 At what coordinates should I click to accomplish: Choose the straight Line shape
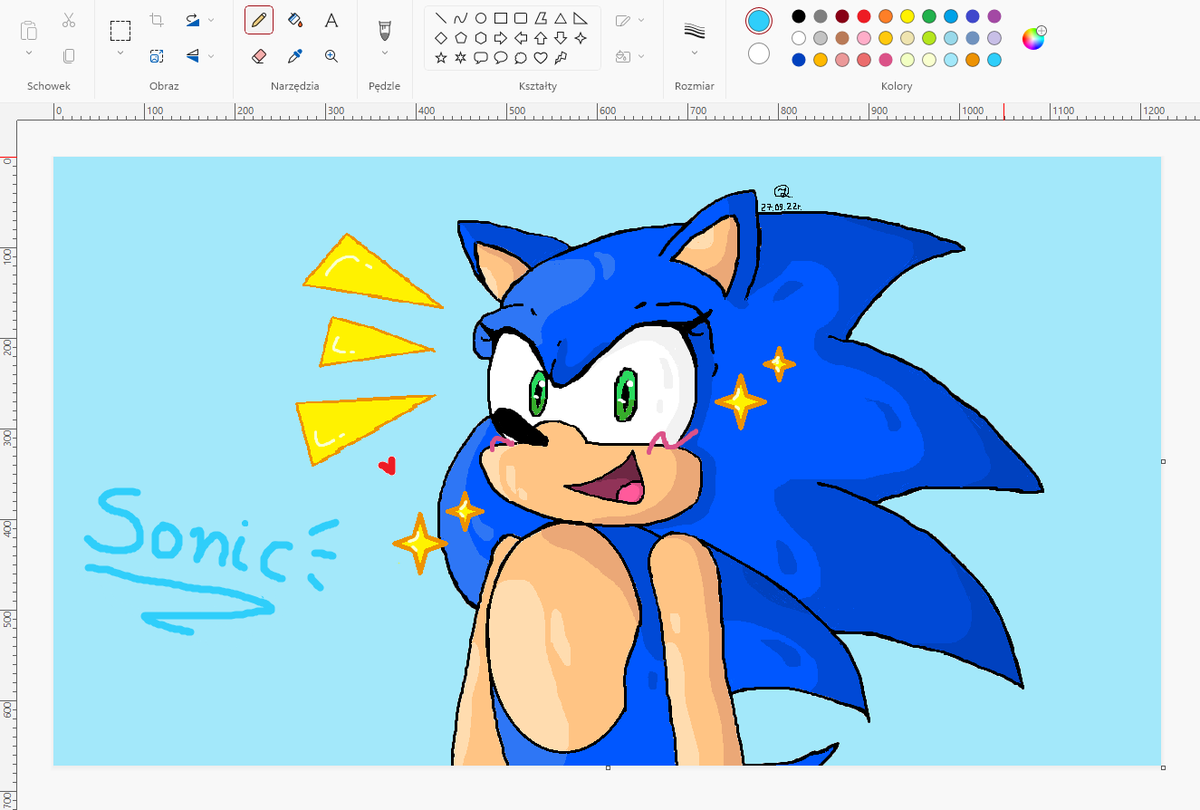(x=441, y=18)
